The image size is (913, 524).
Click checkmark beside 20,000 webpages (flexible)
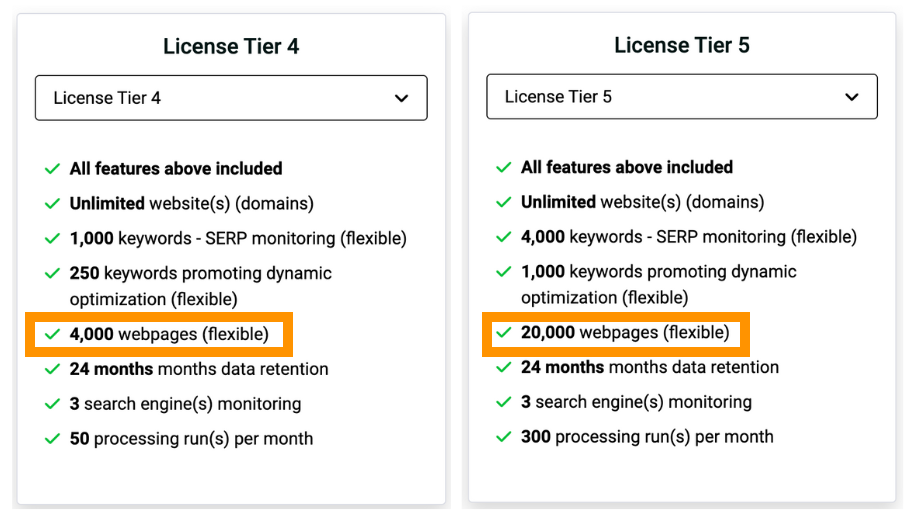(504, 332)
